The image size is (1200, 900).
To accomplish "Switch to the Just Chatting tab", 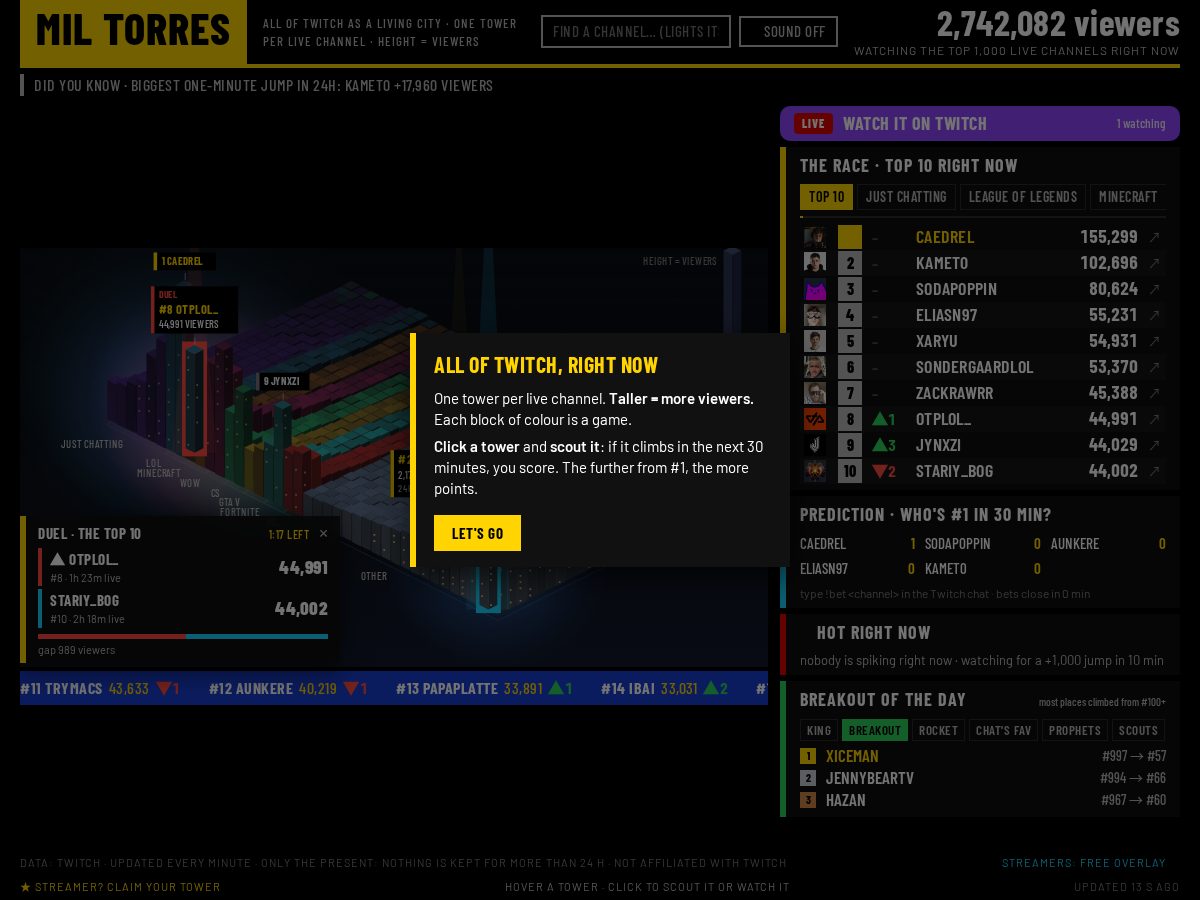I will click(x=906, y=197).
